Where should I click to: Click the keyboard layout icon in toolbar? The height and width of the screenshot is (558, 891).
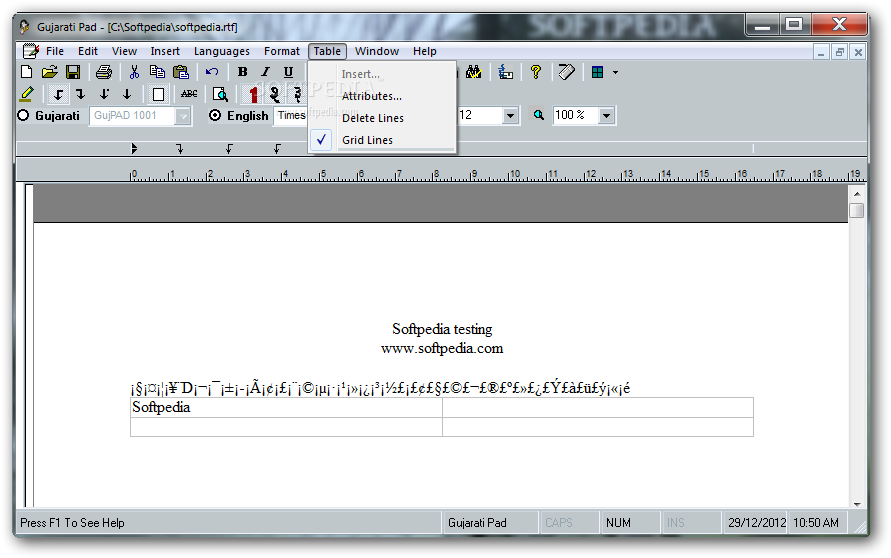point(505,72)
